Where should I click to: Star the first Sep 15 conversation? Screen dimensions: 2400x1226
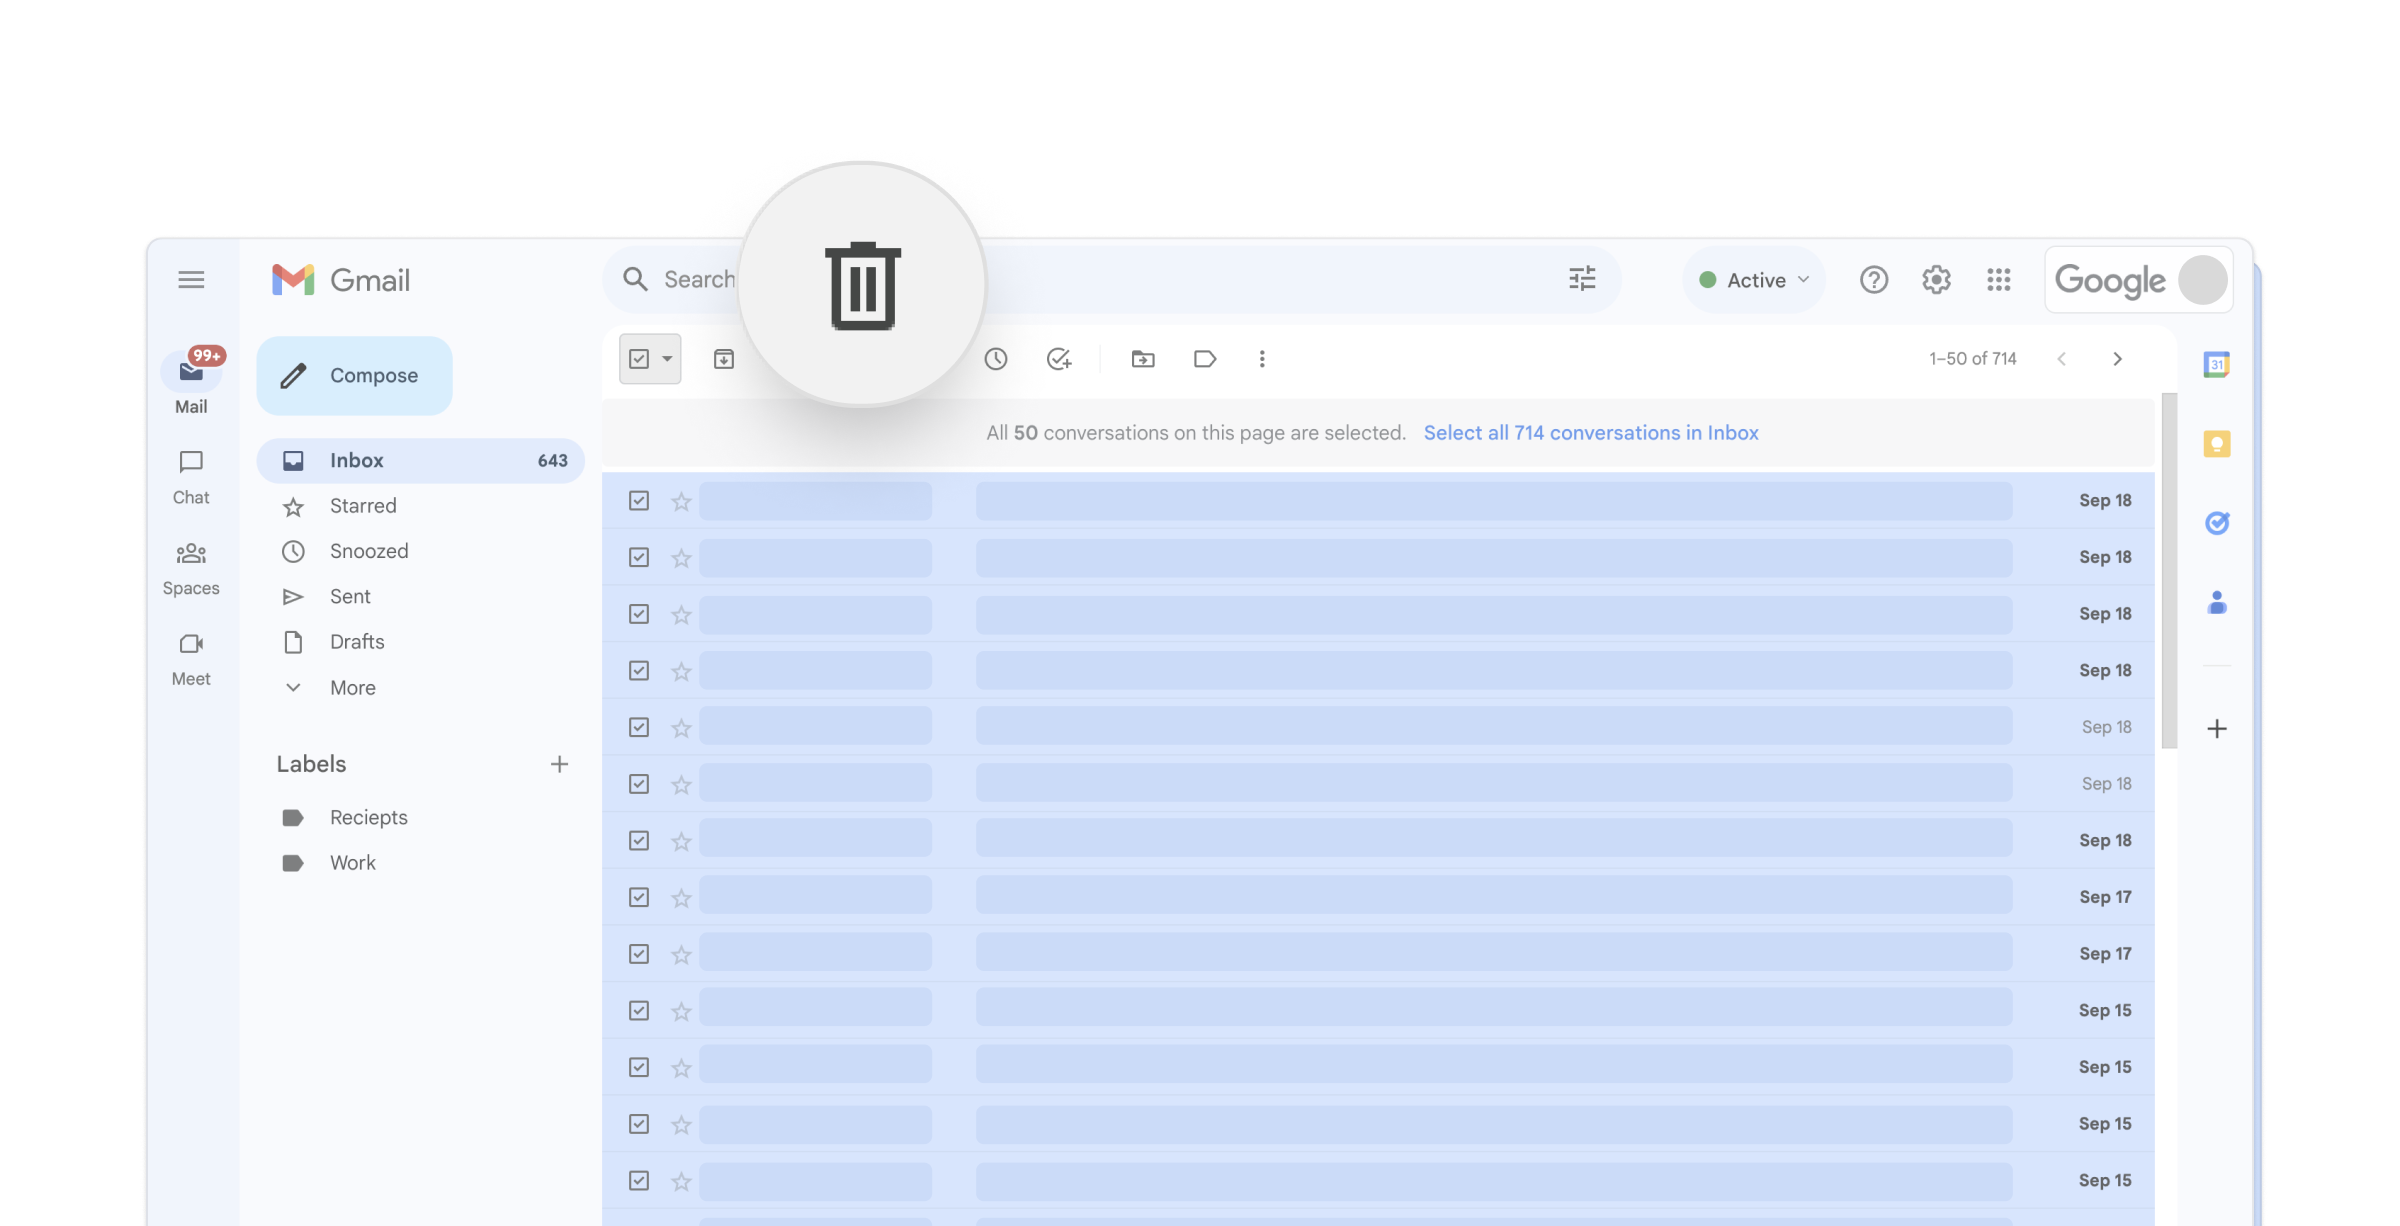click(681, 1011)
